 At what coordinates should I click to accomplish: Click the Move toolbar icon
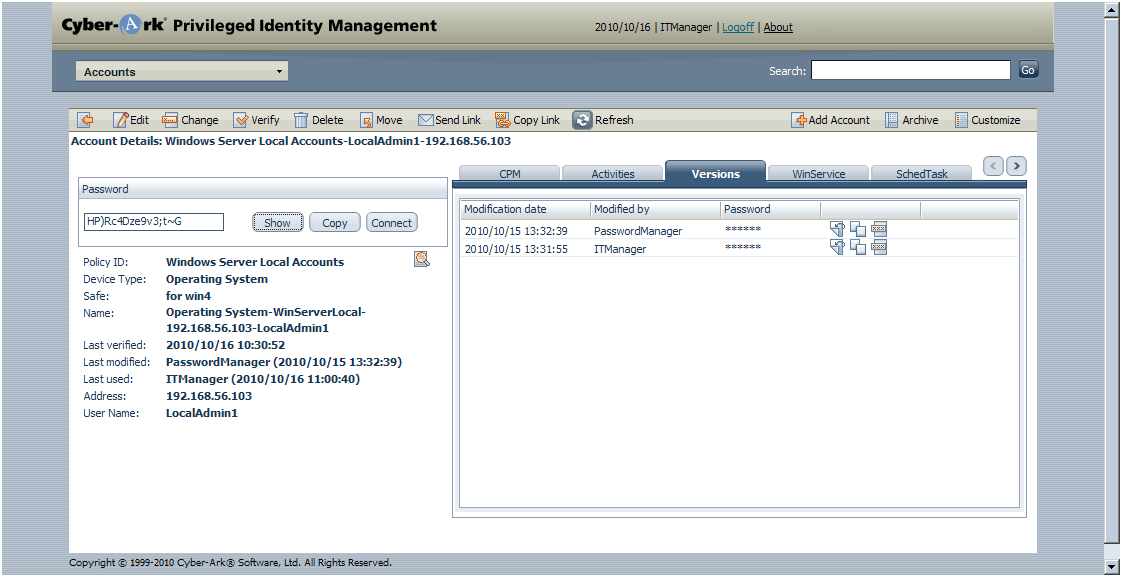366,120
